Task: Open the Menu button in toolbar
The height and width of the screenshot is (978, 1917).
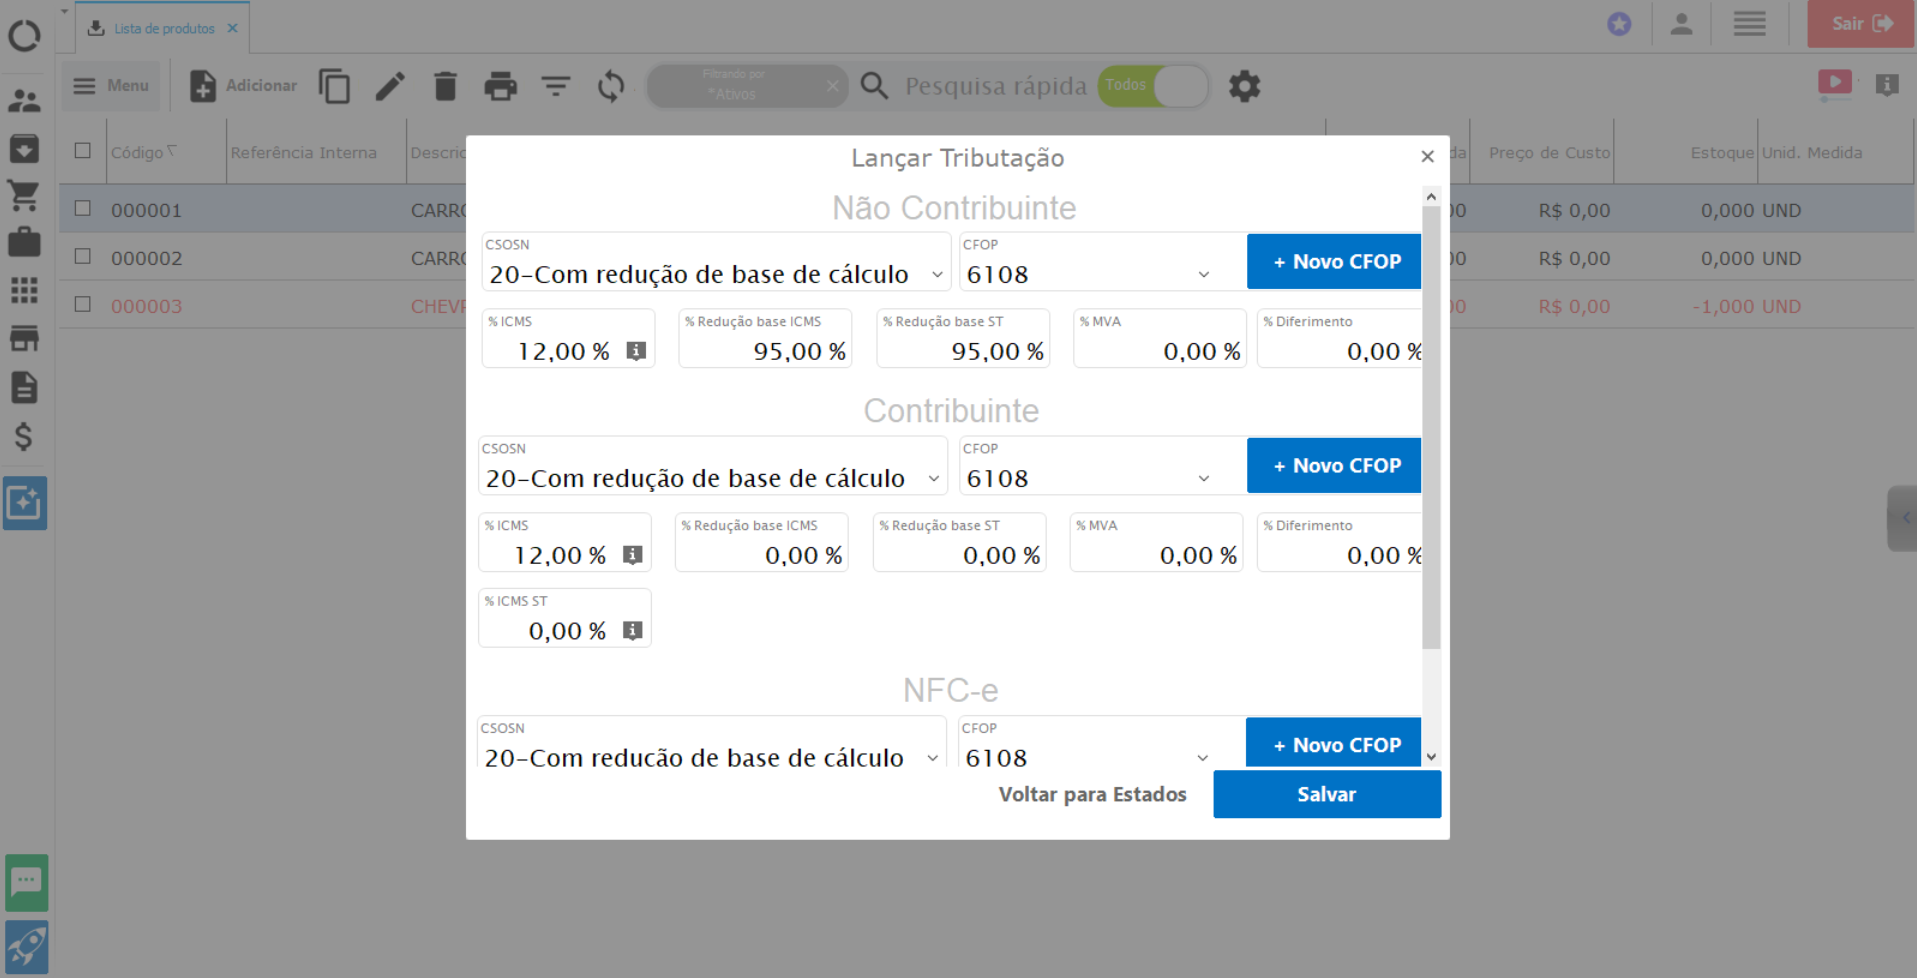Action: 112,86
